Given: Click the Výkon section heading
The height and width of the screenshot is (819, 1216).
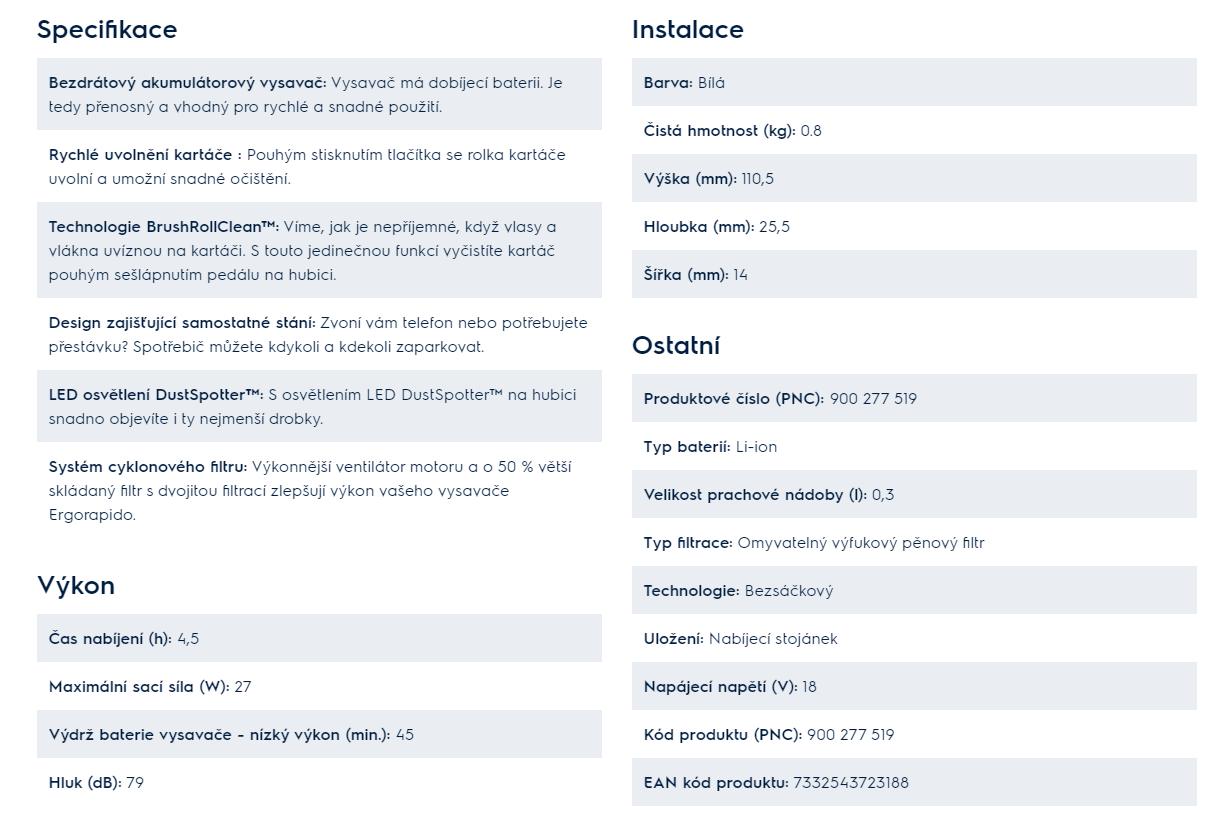Looking at the screenshot, I should click(76, 586).
